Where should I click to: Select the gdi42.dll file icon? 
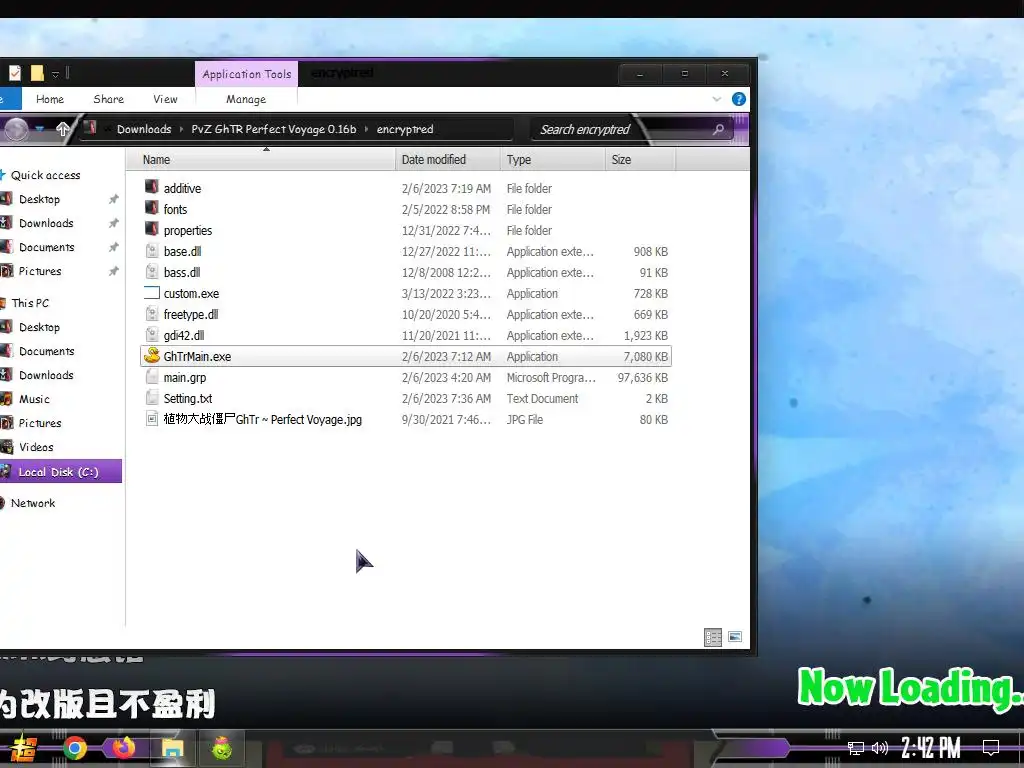pyautogui.click(x=152, y=335)
